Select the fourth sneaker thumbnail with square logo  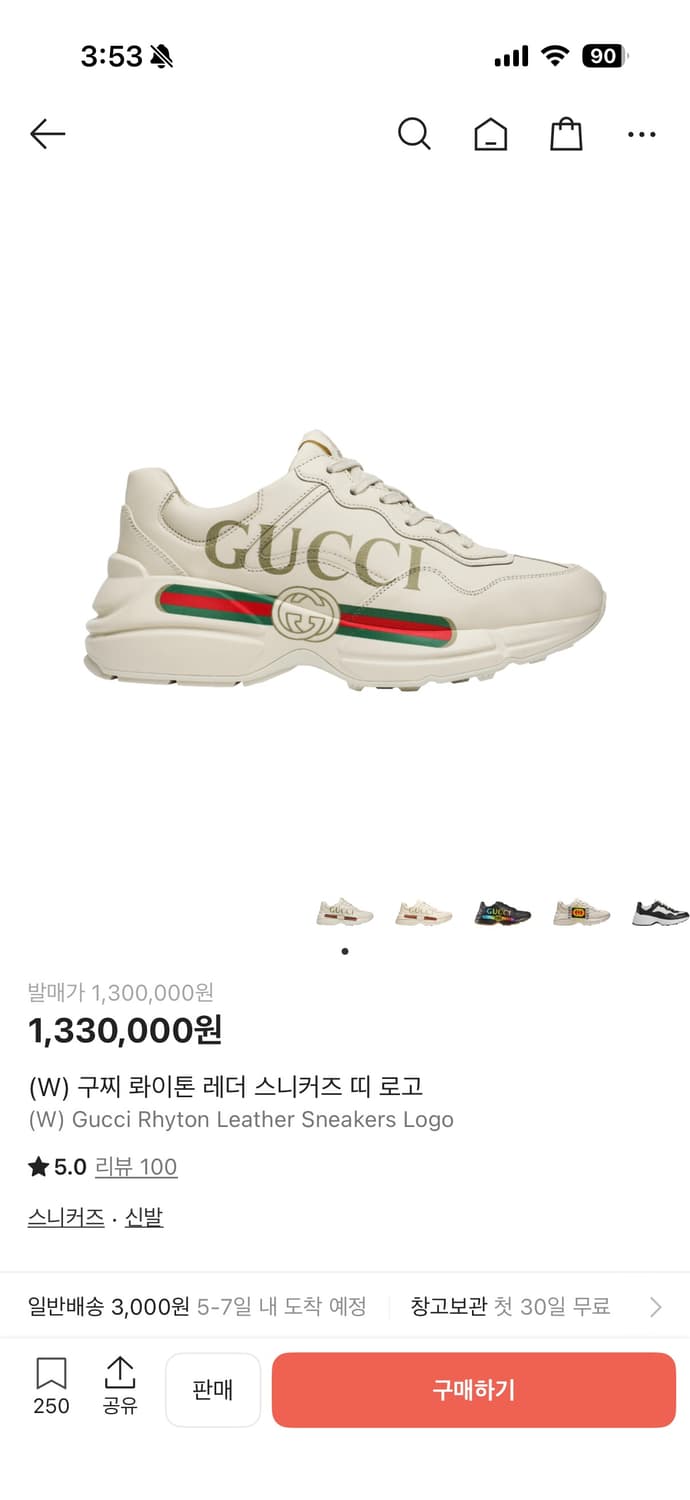pyautogui.click(x=581, y=912)
